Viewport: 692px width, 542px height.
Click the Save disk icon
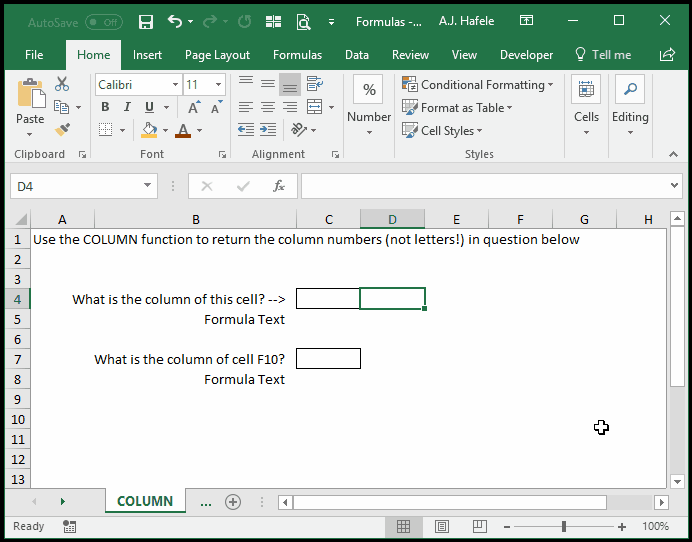[146, 21]
